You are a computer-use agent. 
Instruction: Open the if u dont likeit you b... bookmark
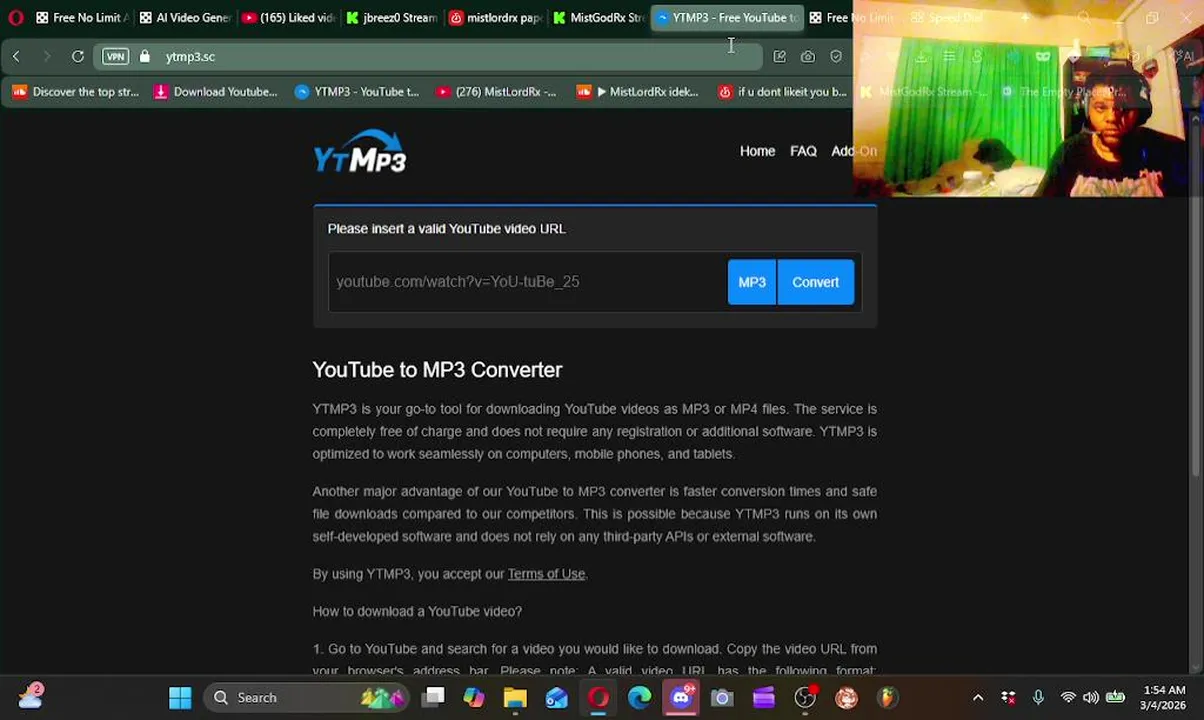click(x=782, y=92)
